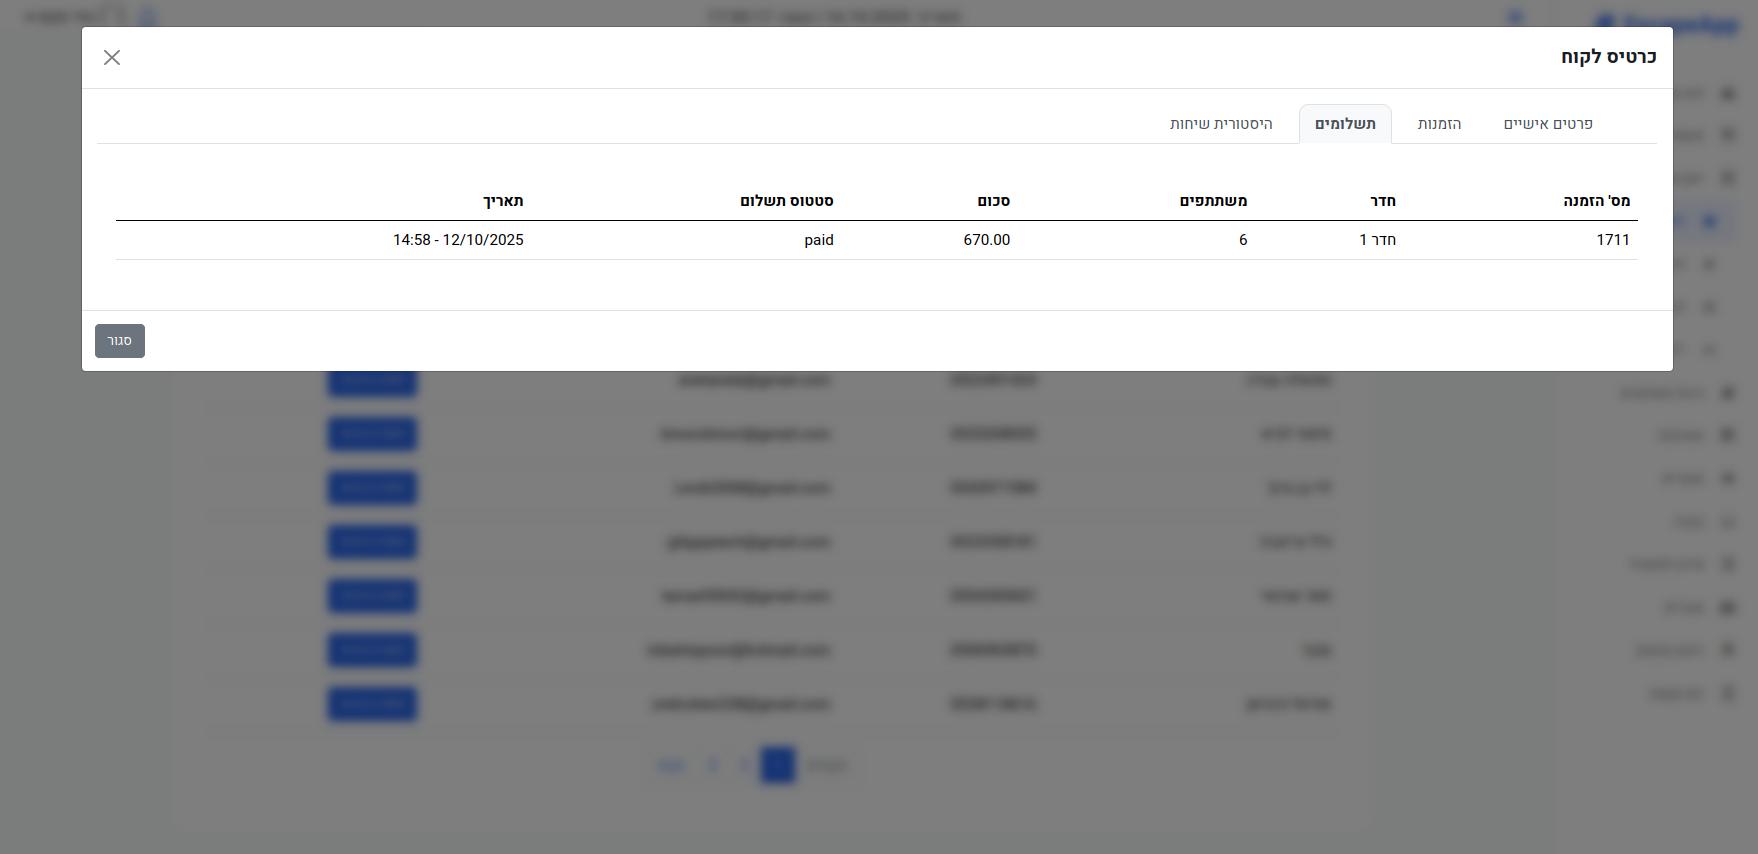Viewport: 1758px width, 854px height.
Task: Click the תאריך column header
Action: pos(503,201)
